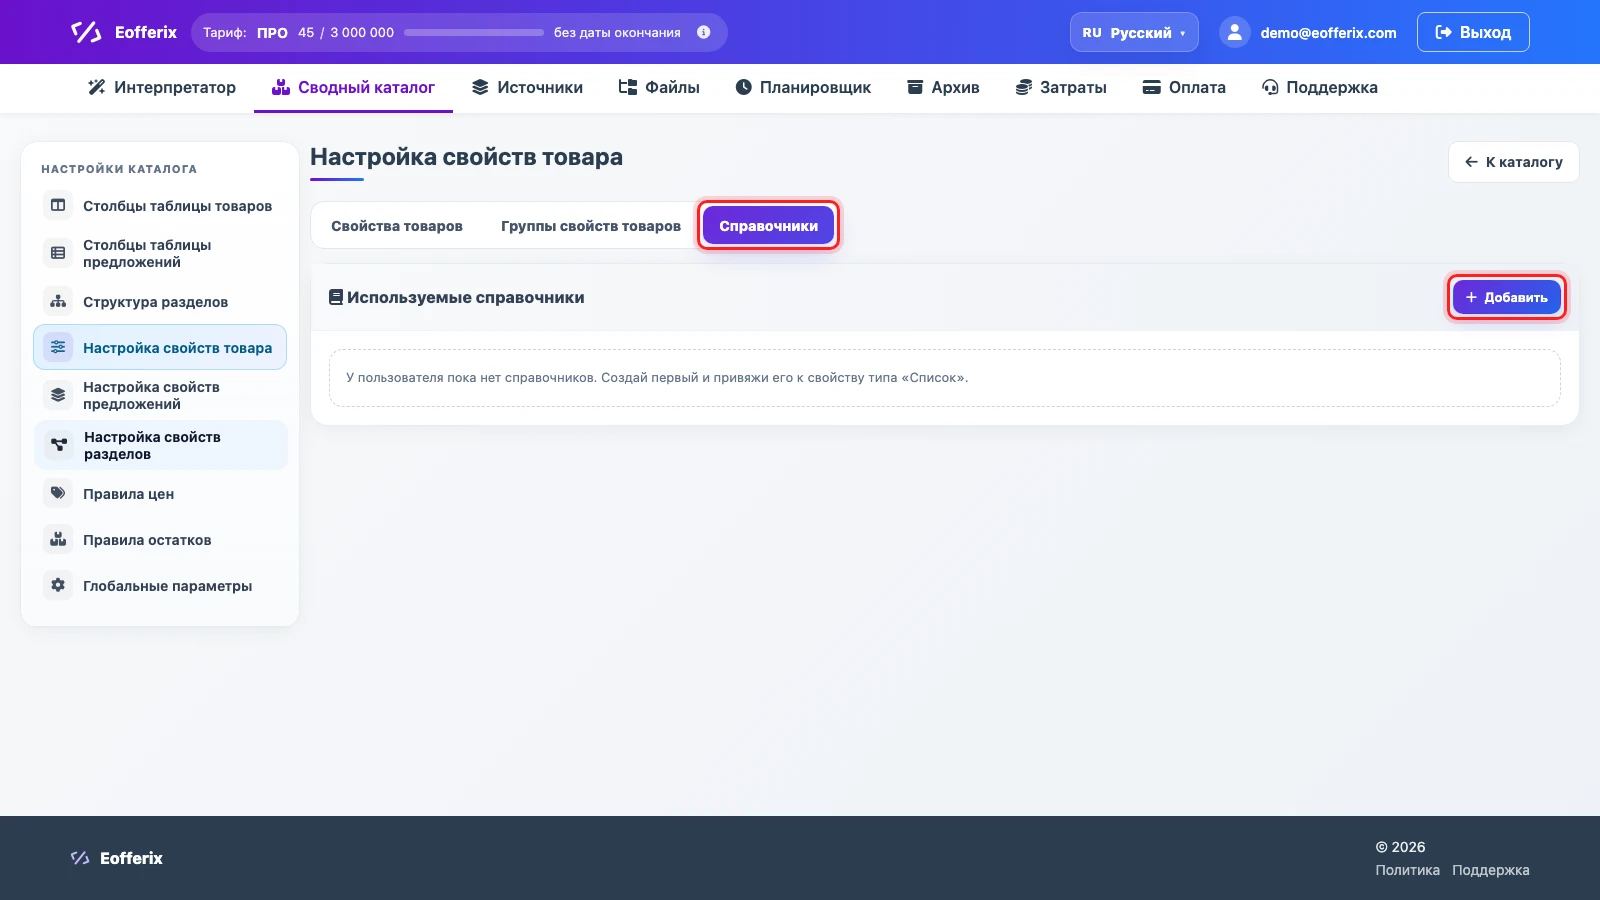Click the Столбцы таблицы предложений icon
1600x900 pixels.
point(58,253)
